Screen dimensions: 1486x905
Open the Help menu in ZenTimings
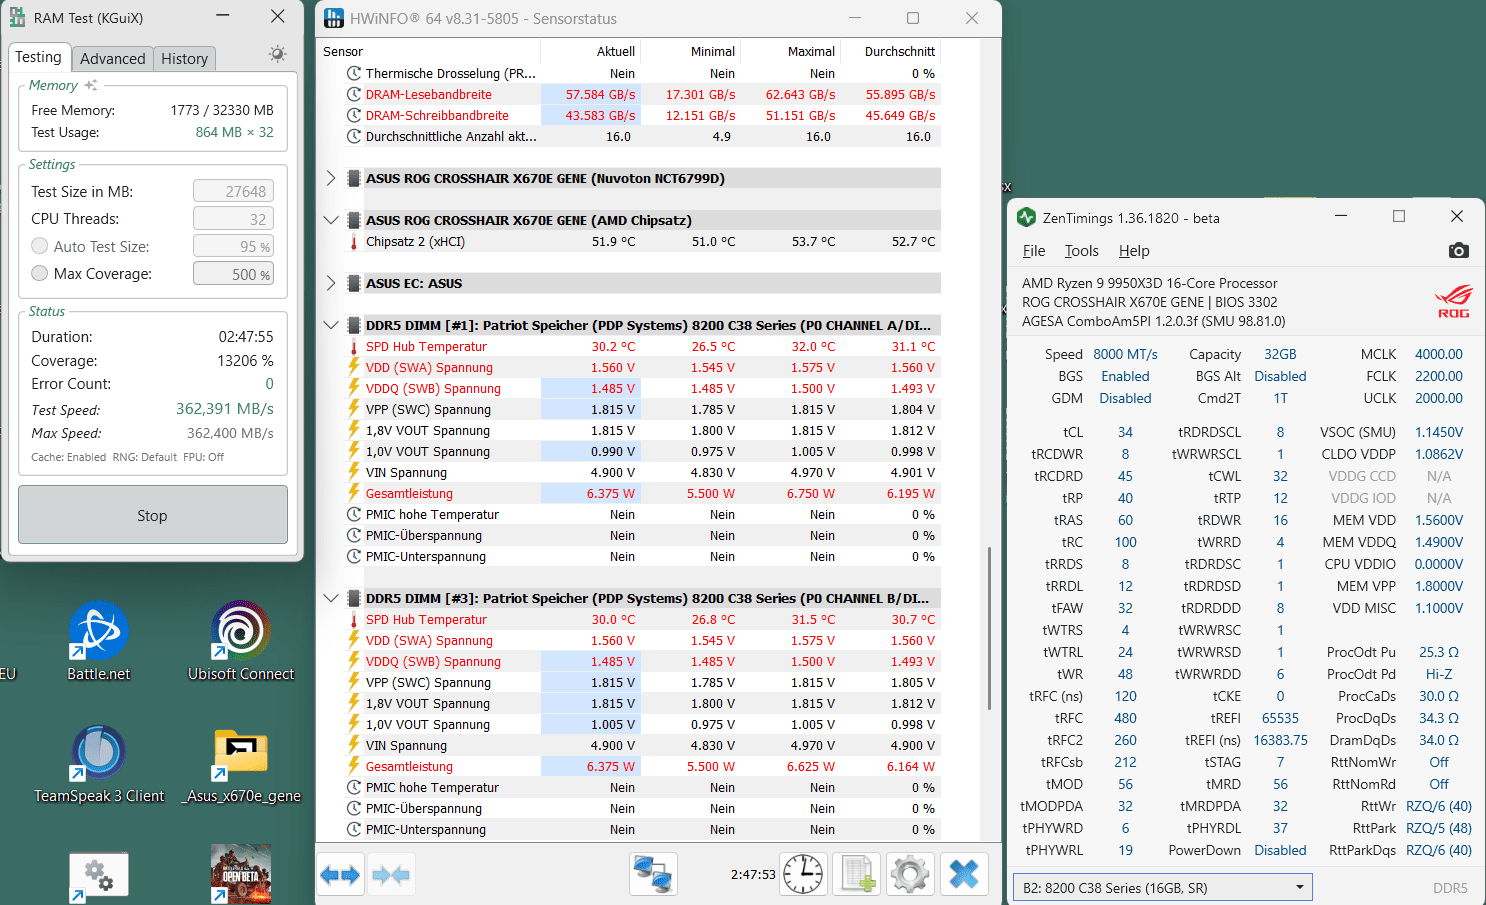(x=1134, y=251)
